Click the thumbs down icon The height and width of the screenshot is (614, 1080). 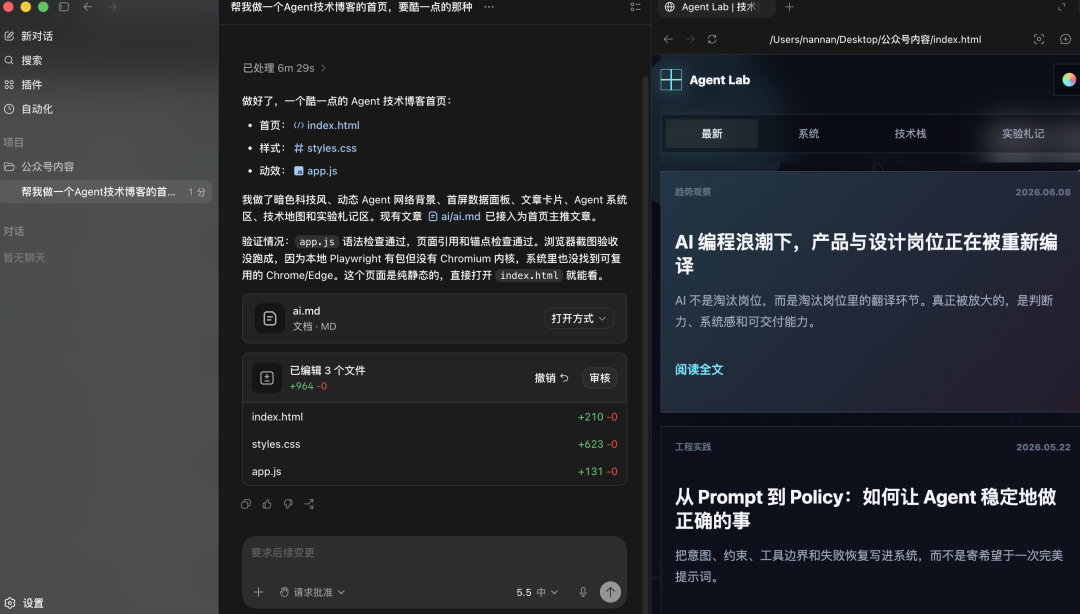click(x=289, y=504)
